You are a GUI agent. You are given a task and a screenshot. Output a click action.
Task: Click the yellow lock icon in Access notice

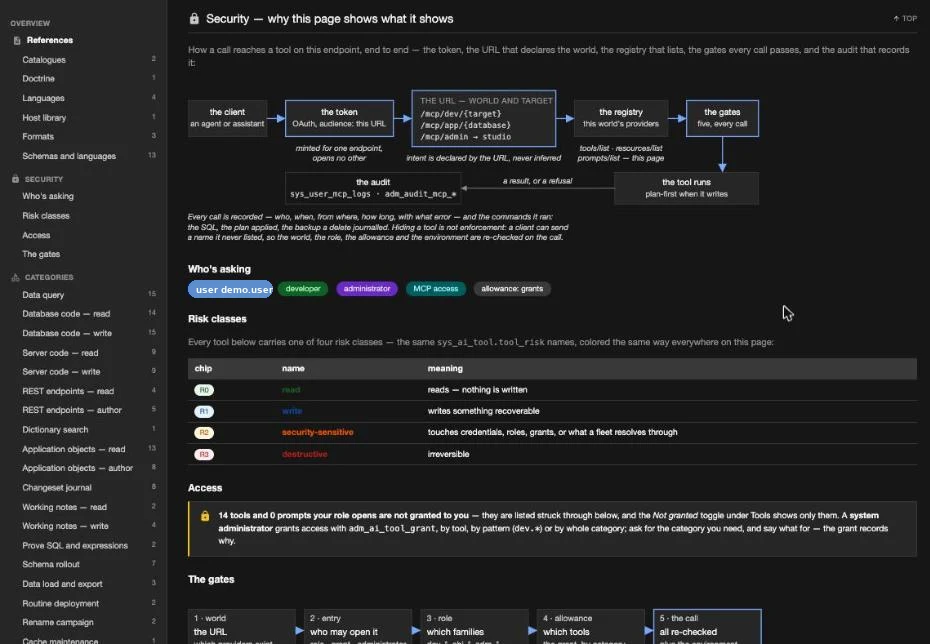205,516
